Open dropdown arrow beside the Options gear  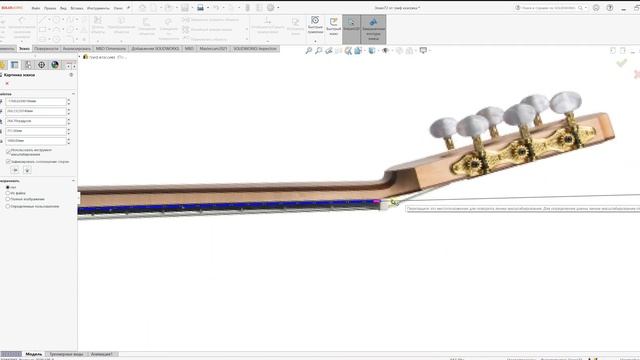point(278,8)
